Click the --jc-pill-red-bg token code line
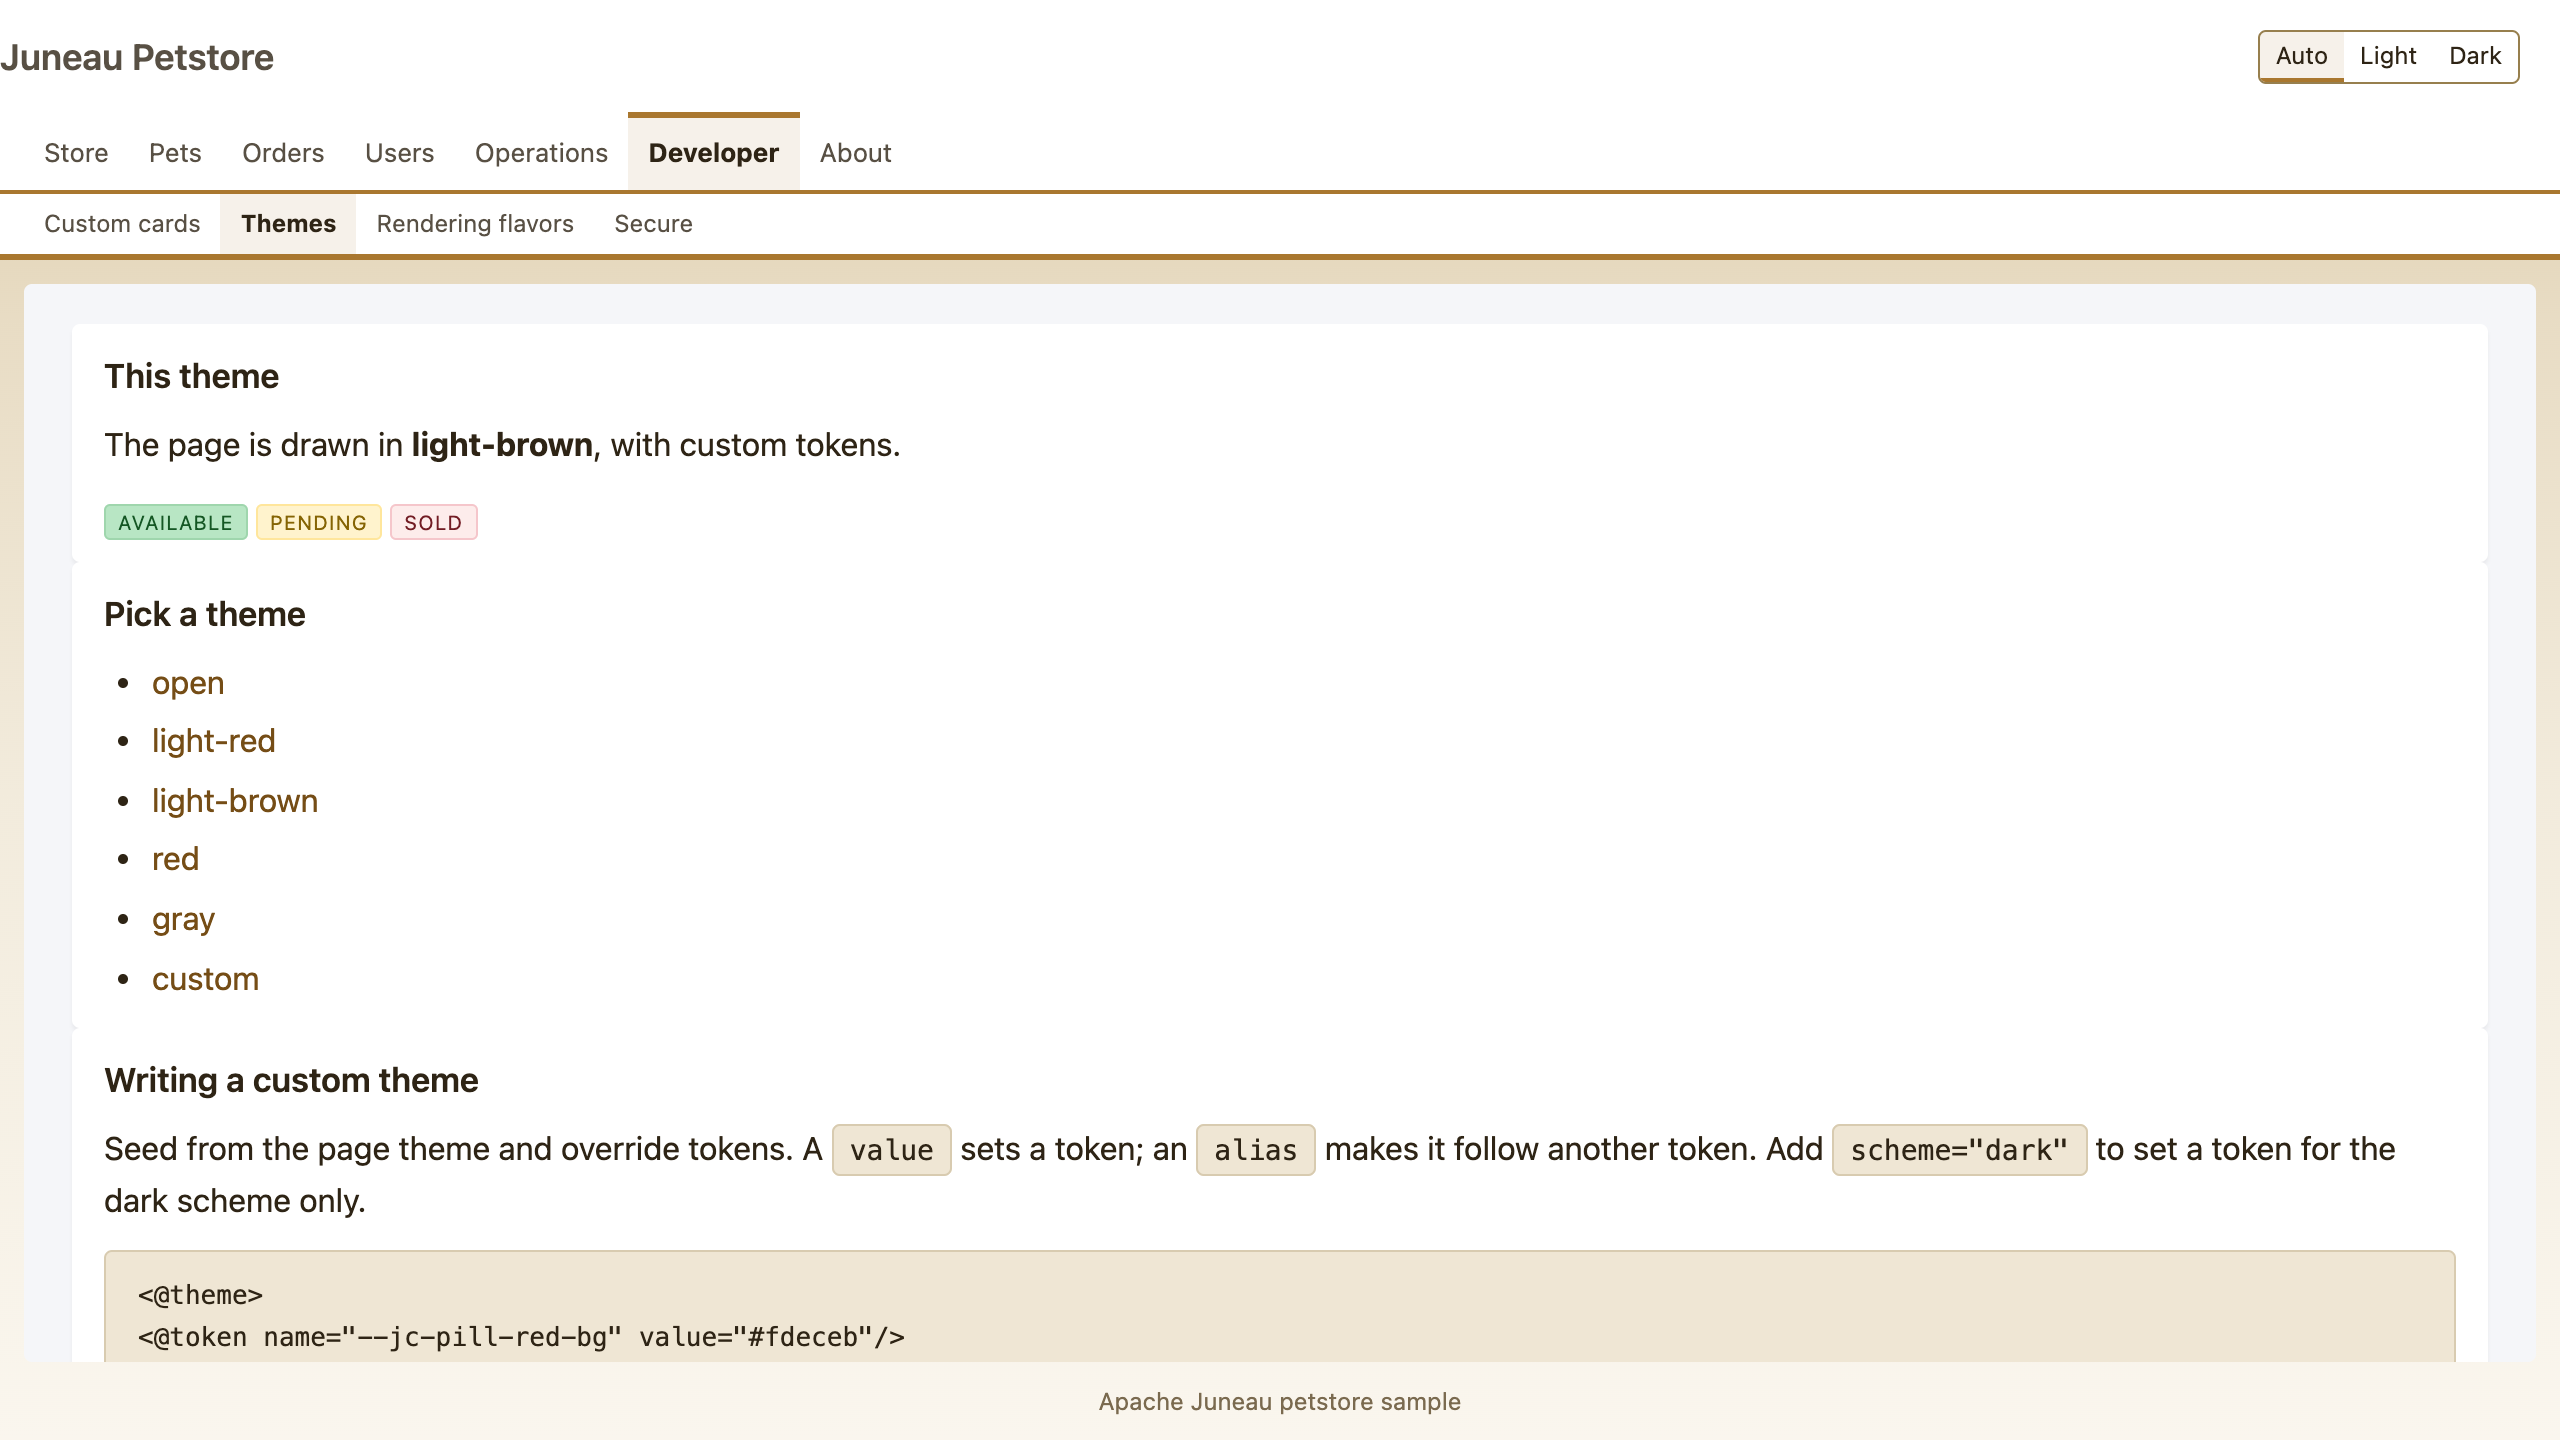Viewport: 2560px width, 1440px height. coord(521,1337)
